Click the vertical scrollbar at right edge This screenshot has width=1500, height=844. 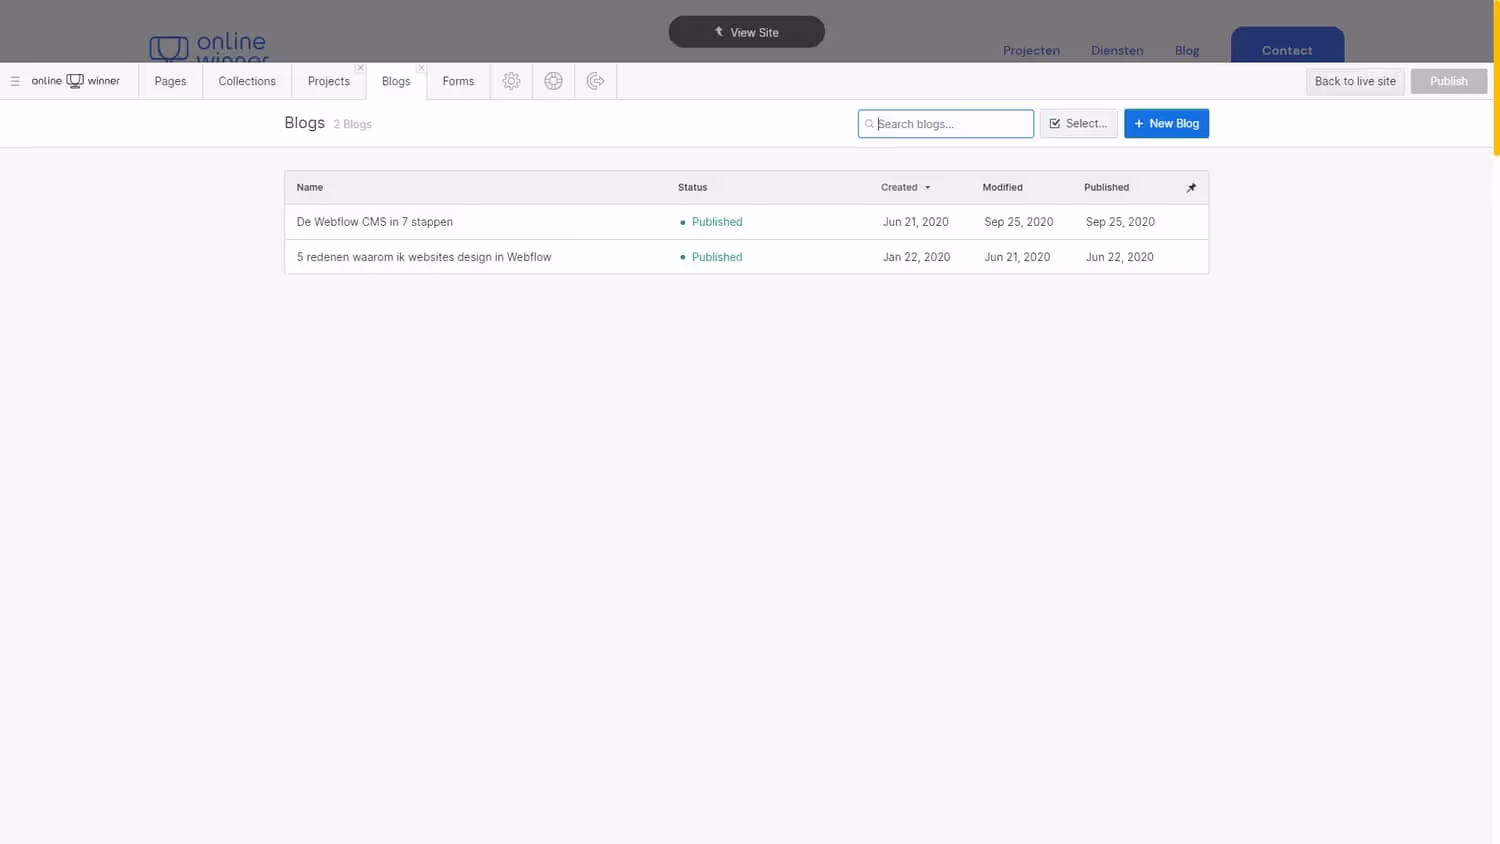click(x=1496, y=78)
